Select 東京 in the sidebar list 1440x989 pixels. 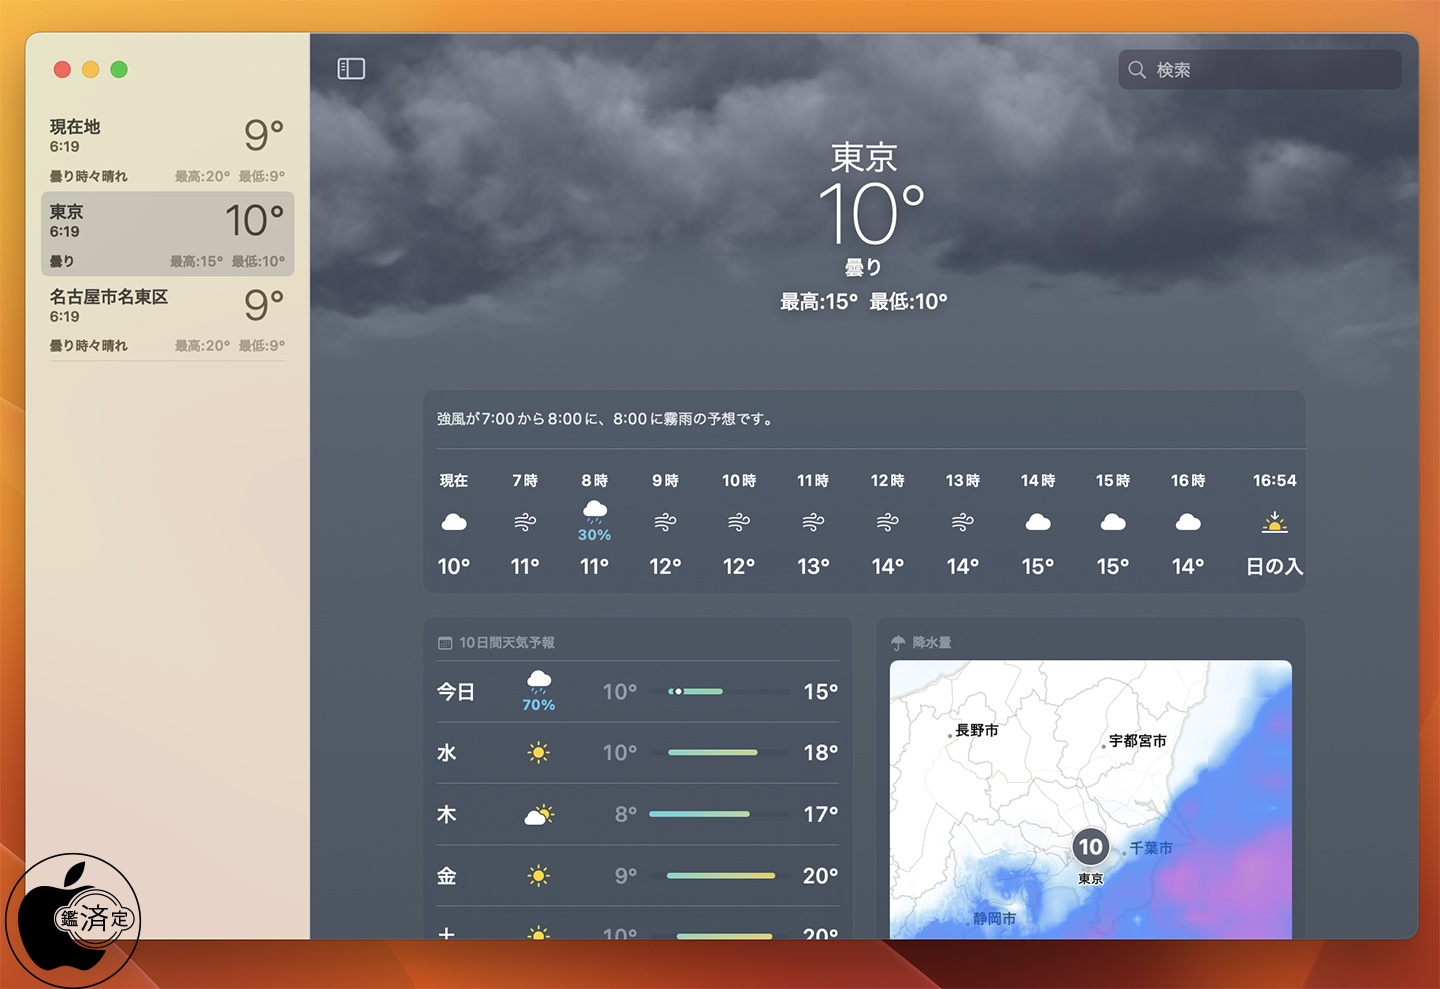(x=167, y=234)
